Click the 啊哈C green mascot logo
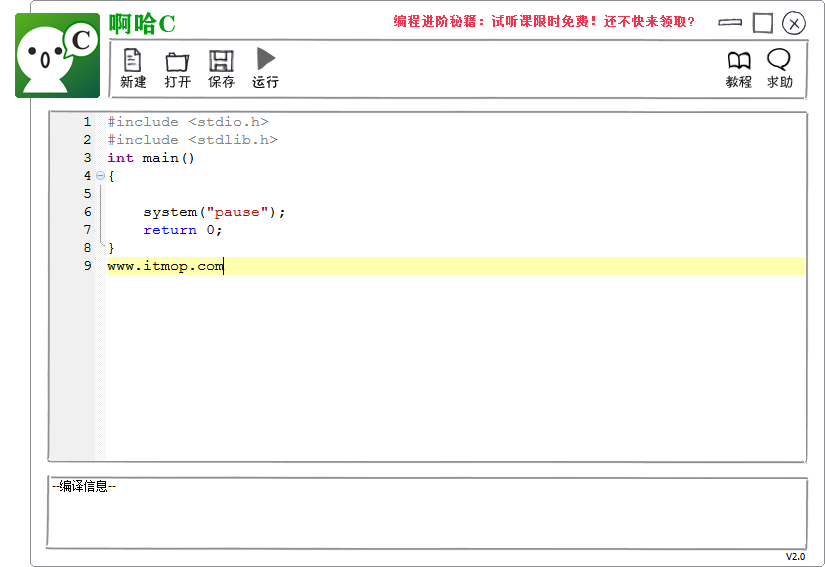 tap(57, 56)
